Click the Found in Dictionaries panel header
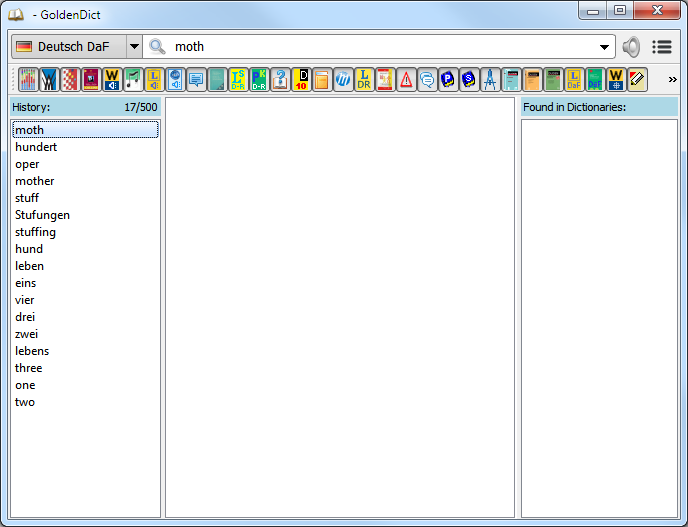The image size is (688, 527). 599,107
